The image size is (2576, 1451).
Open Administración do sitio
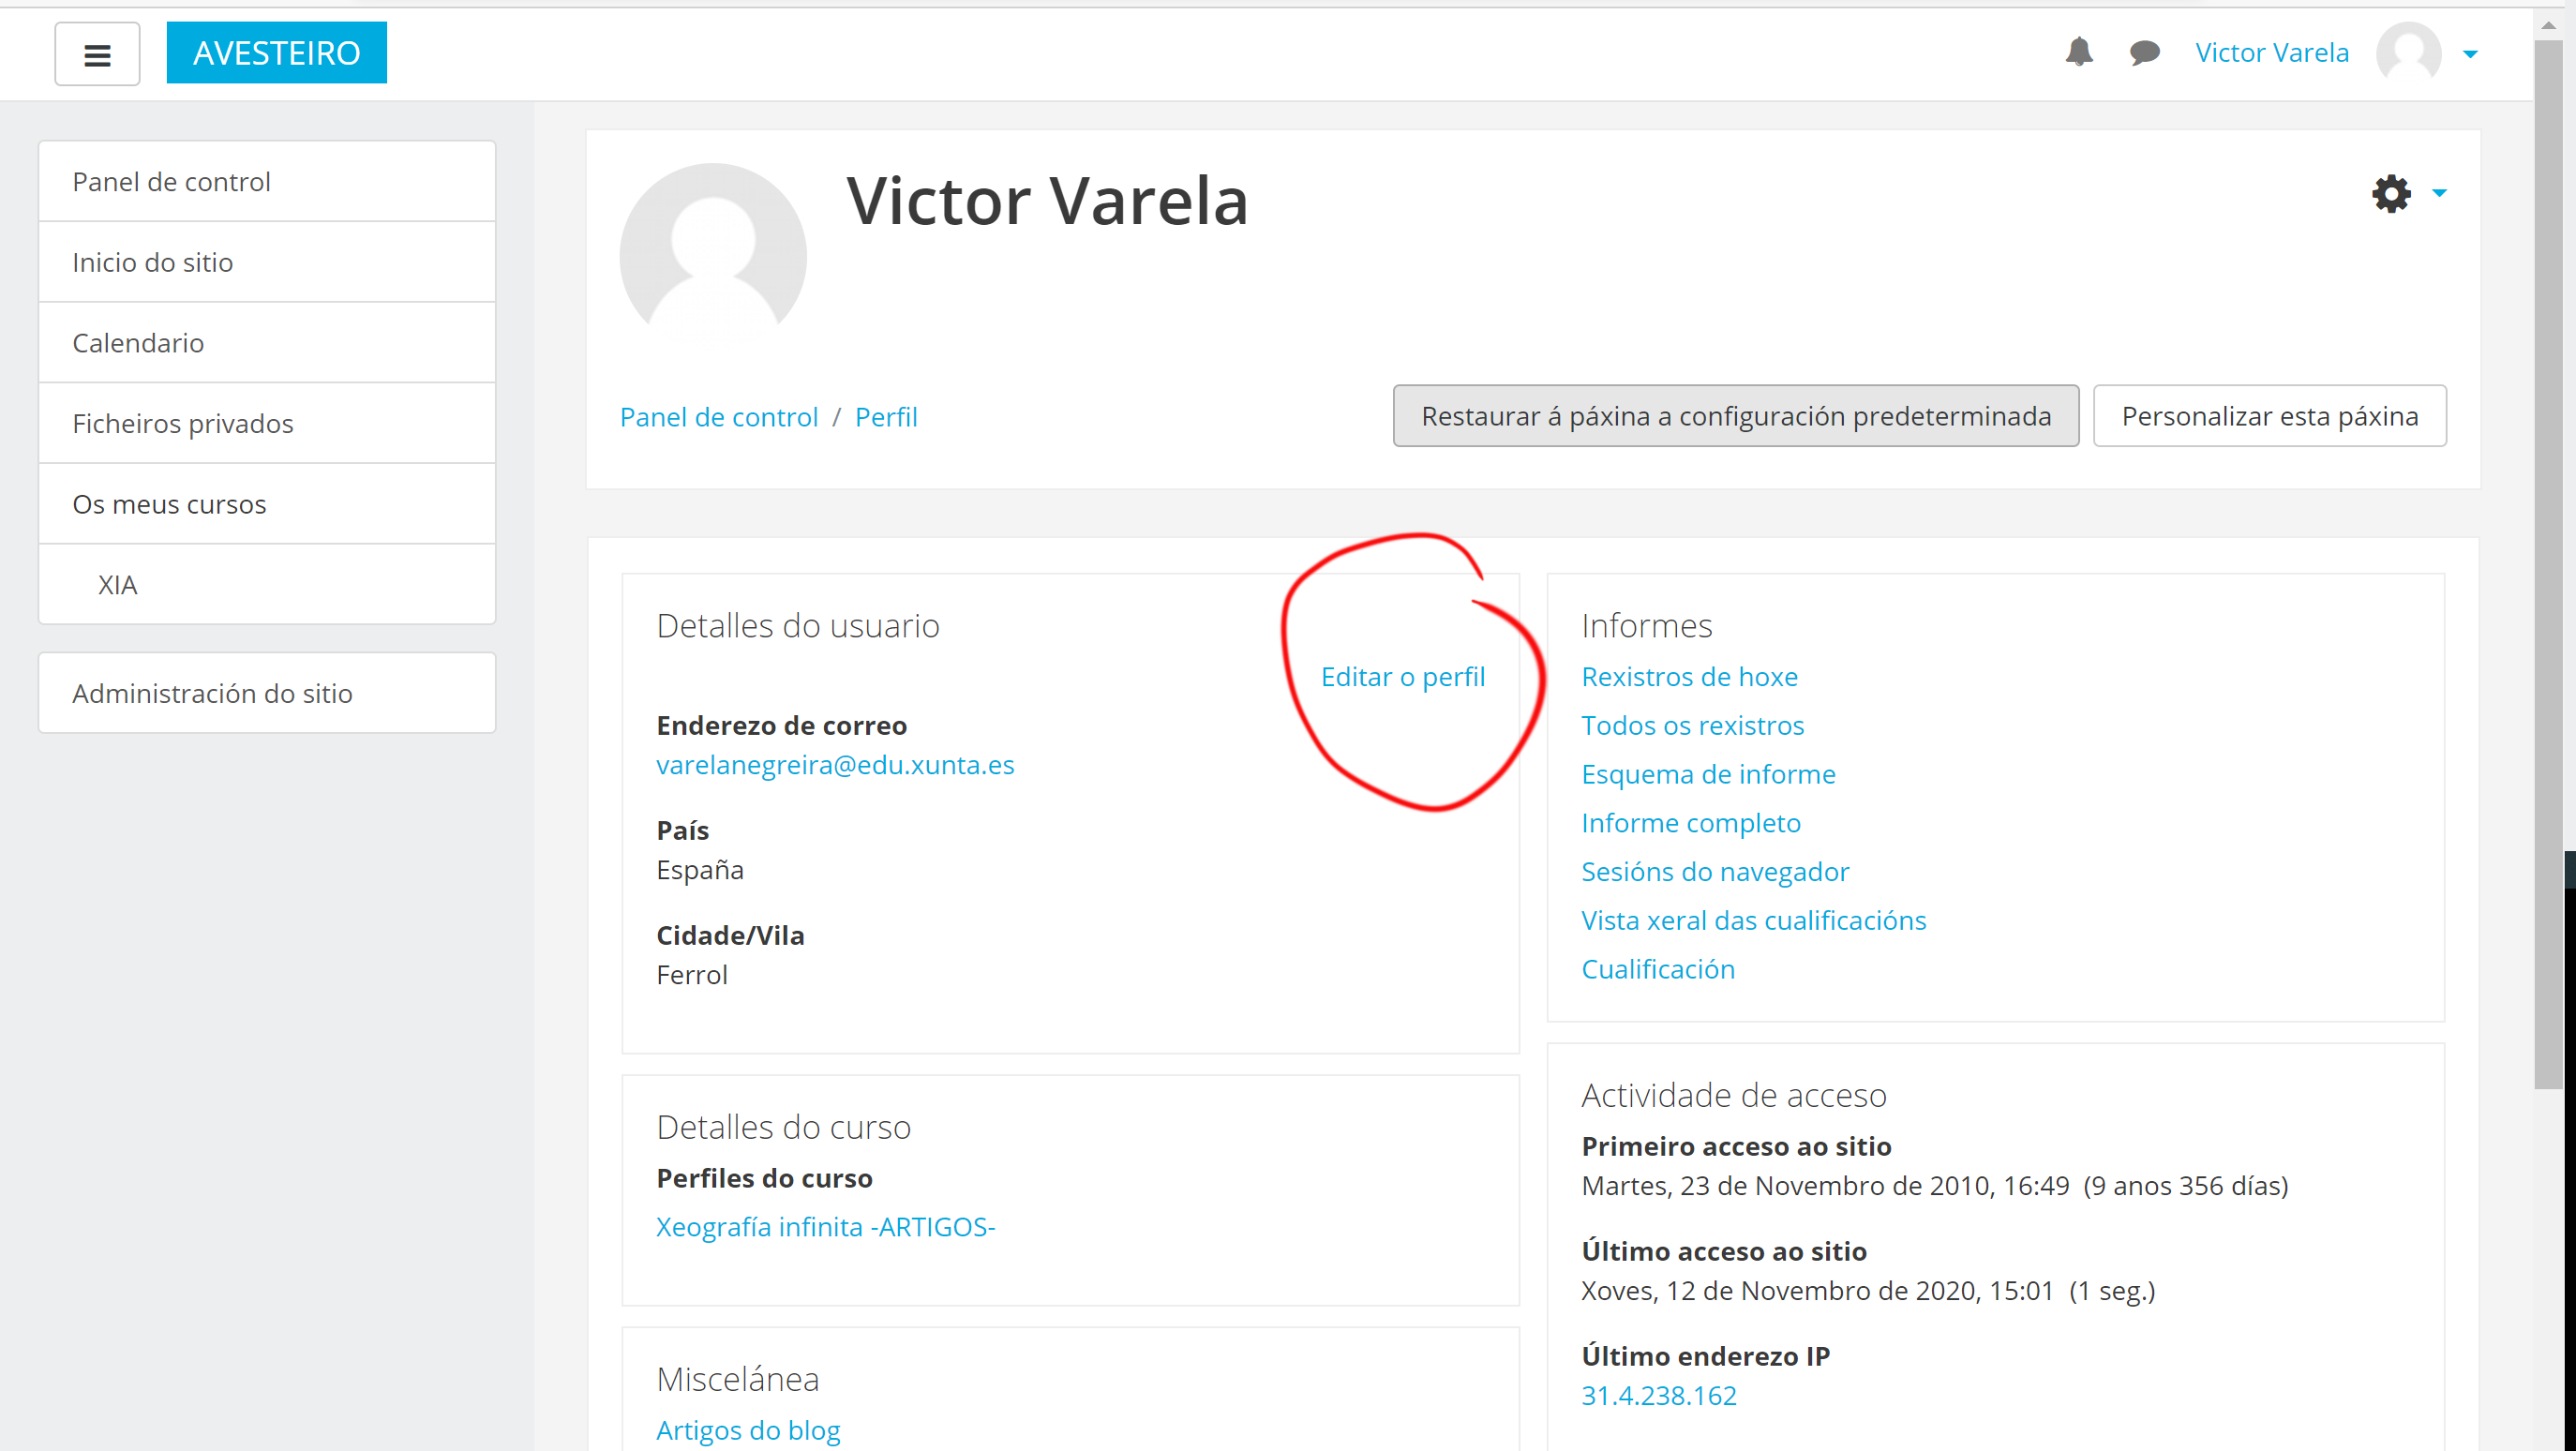(212, 693)
